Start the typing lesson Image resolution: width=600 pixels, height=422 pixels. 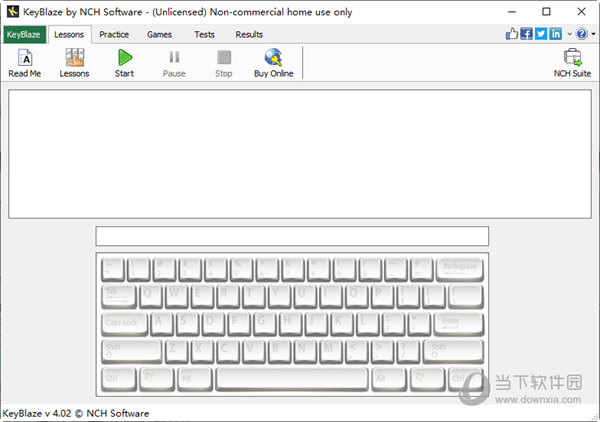[x=124, y=63]
